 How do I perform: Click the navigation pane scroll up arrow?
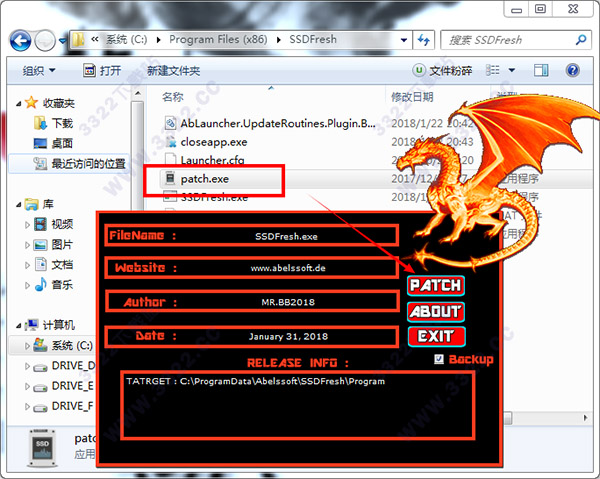pos(138,93)
